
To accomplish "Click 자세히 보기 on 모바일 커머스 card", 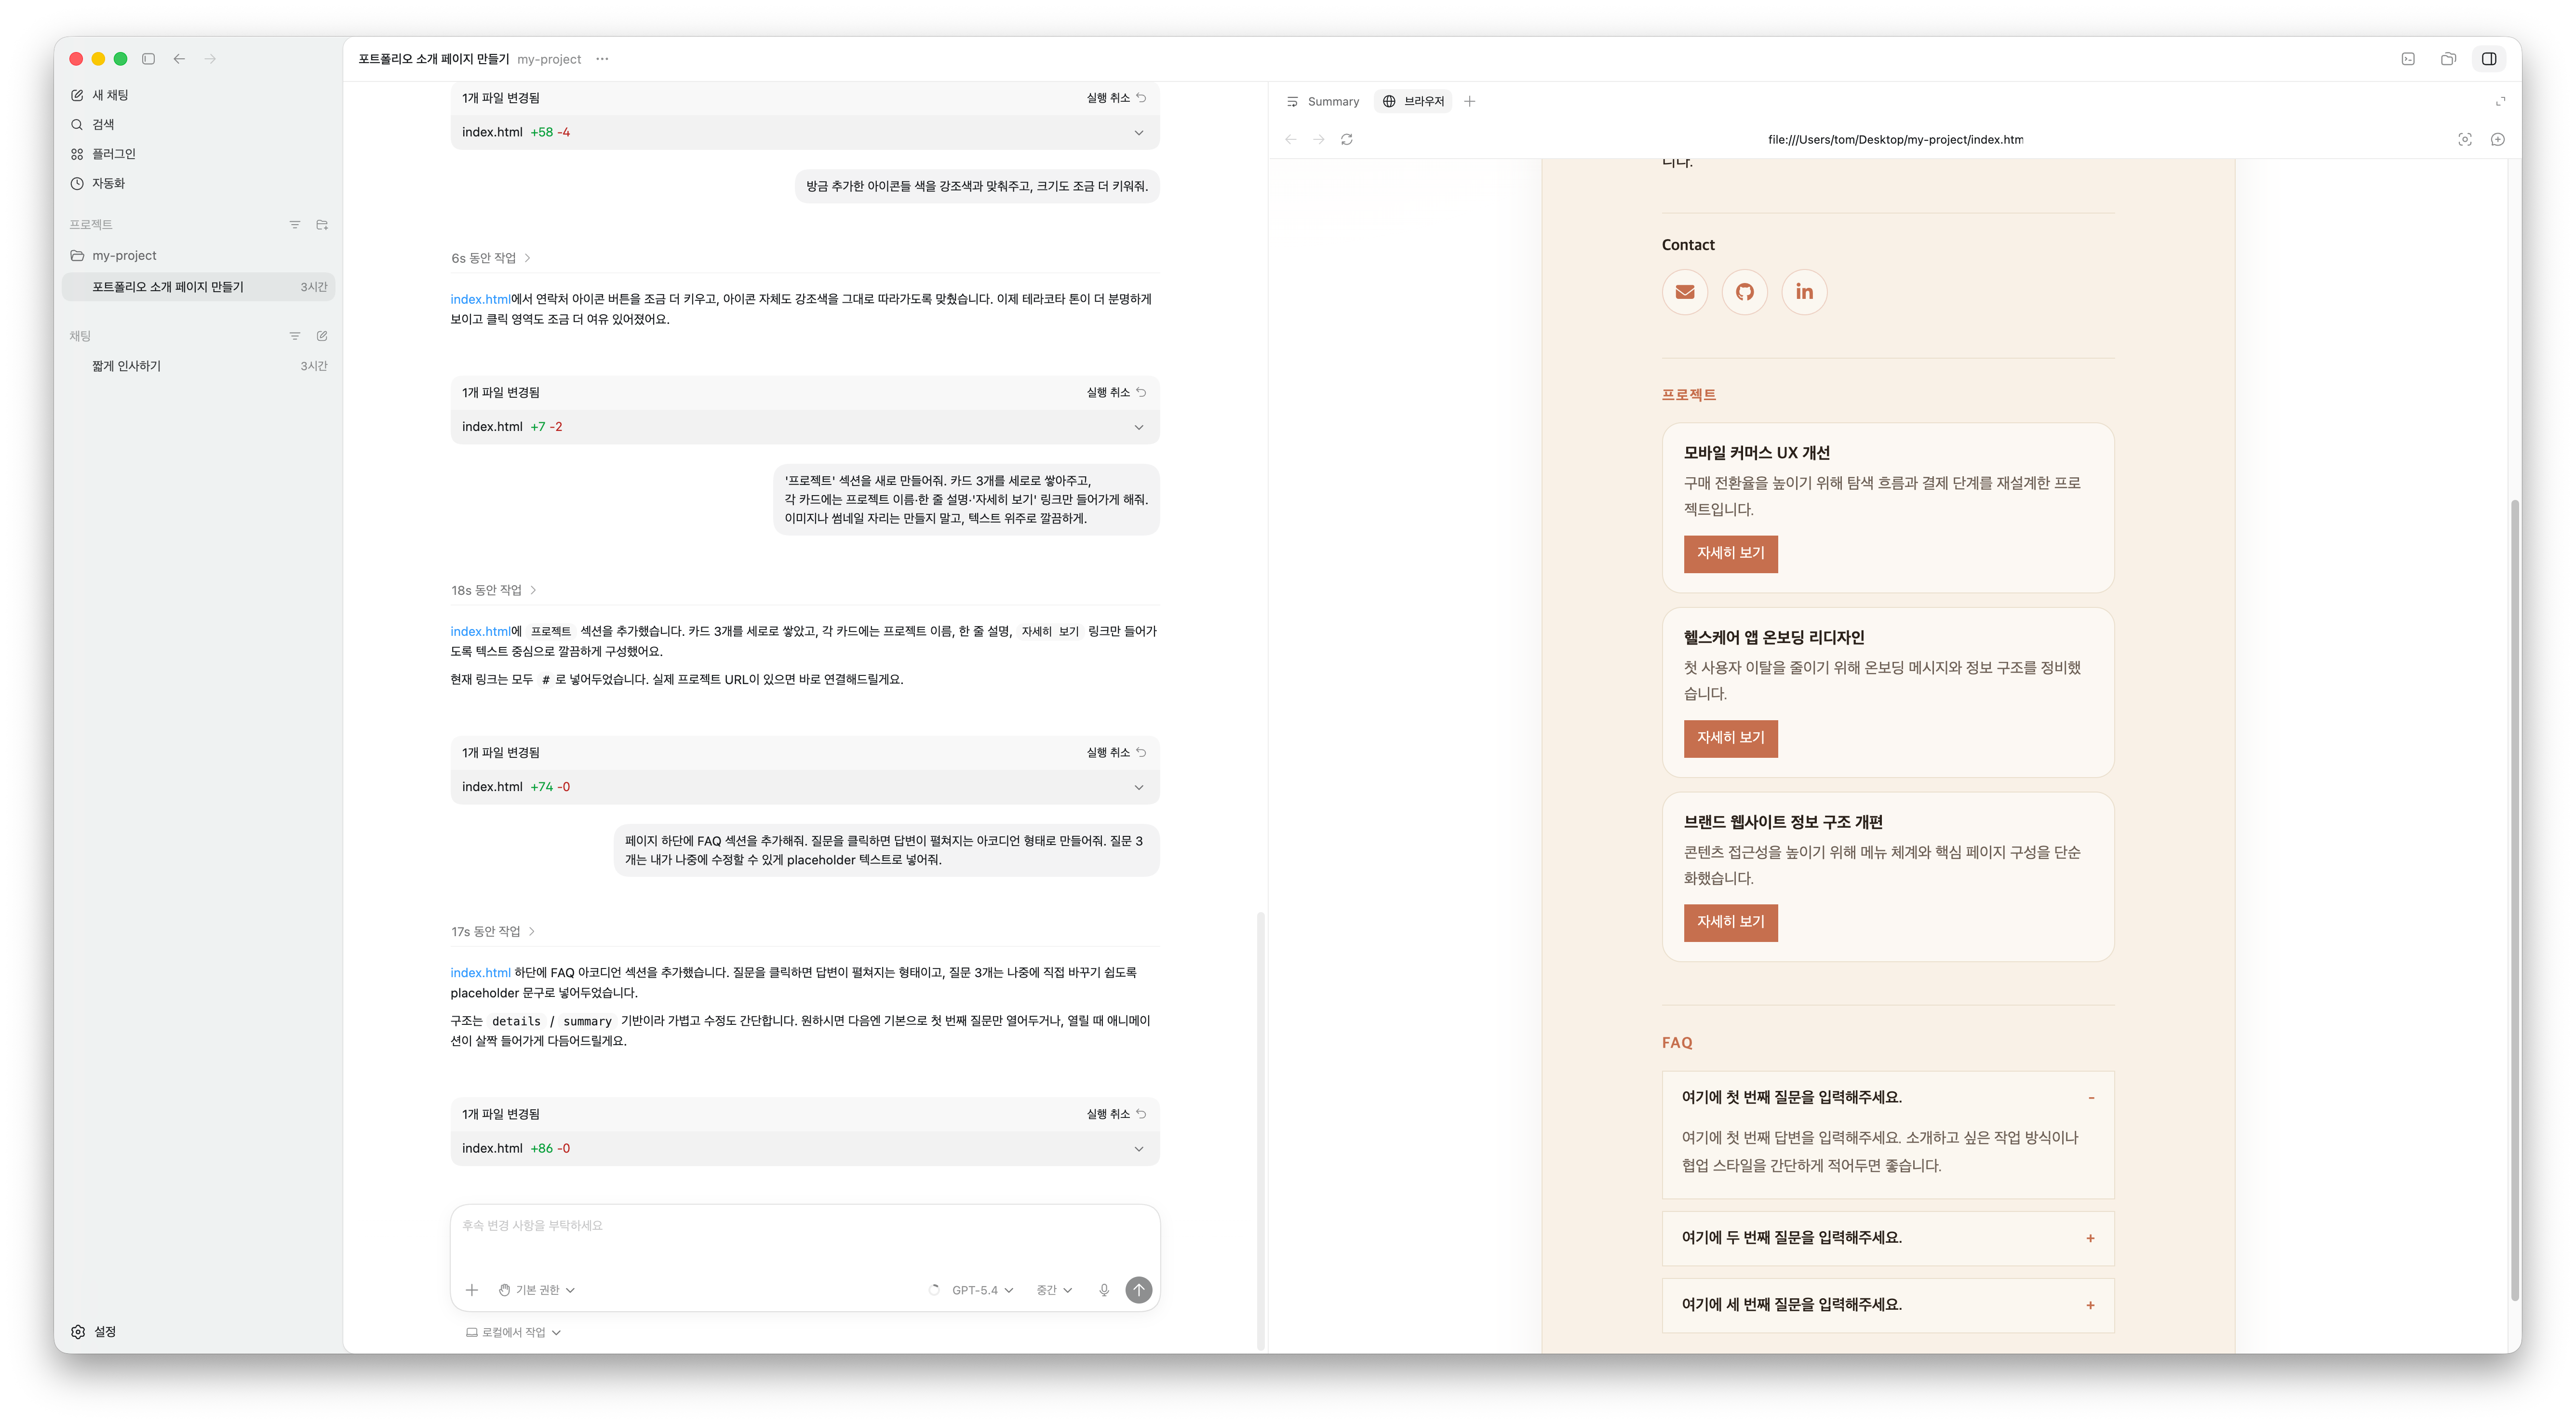I will pos(1730,553).
